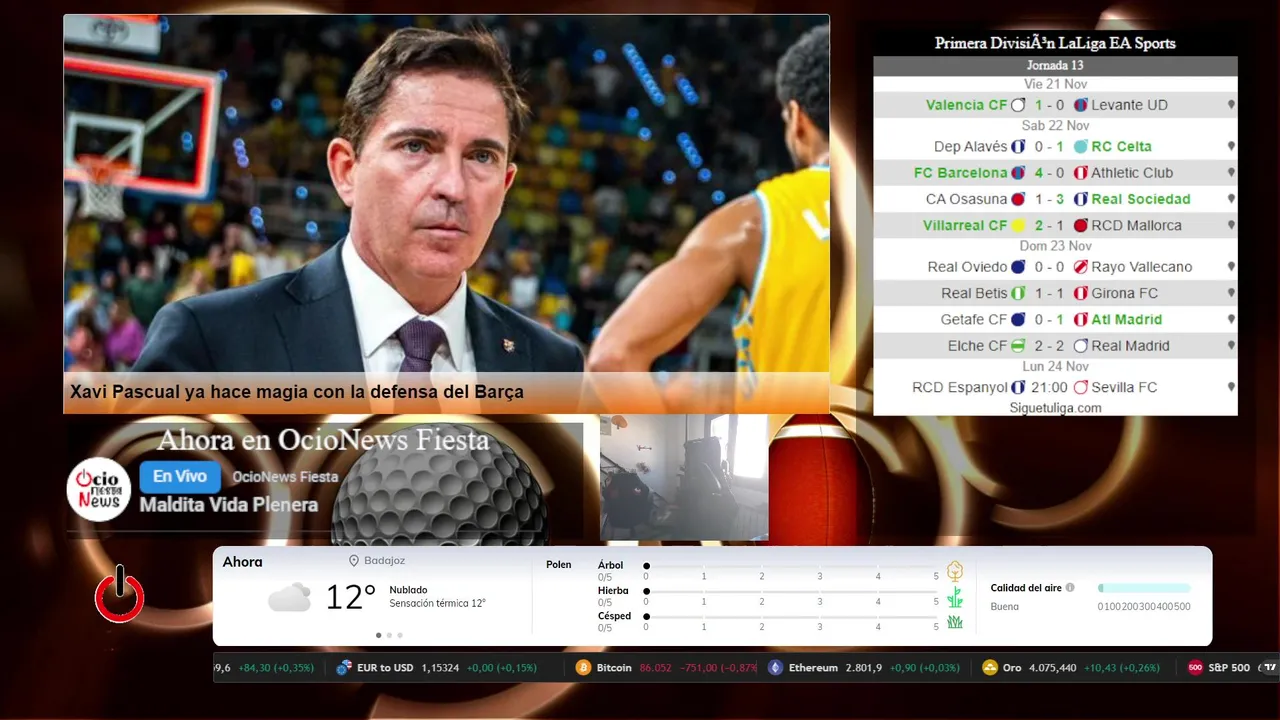Click the Atl Madrid crest
The image size is (1280, 720).
(1080, 320)
